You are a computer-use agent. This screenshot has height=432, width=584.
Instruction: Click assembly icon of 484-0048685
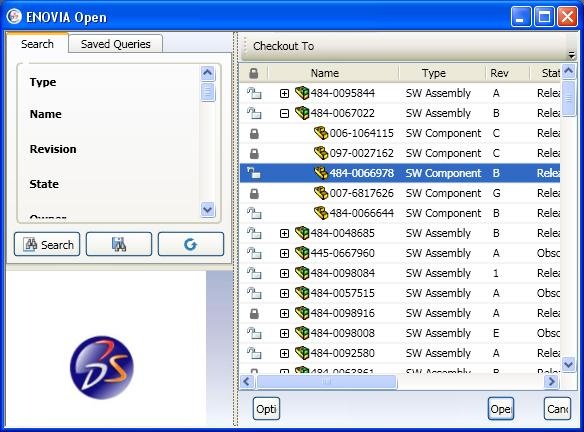[x=302, y=233]
